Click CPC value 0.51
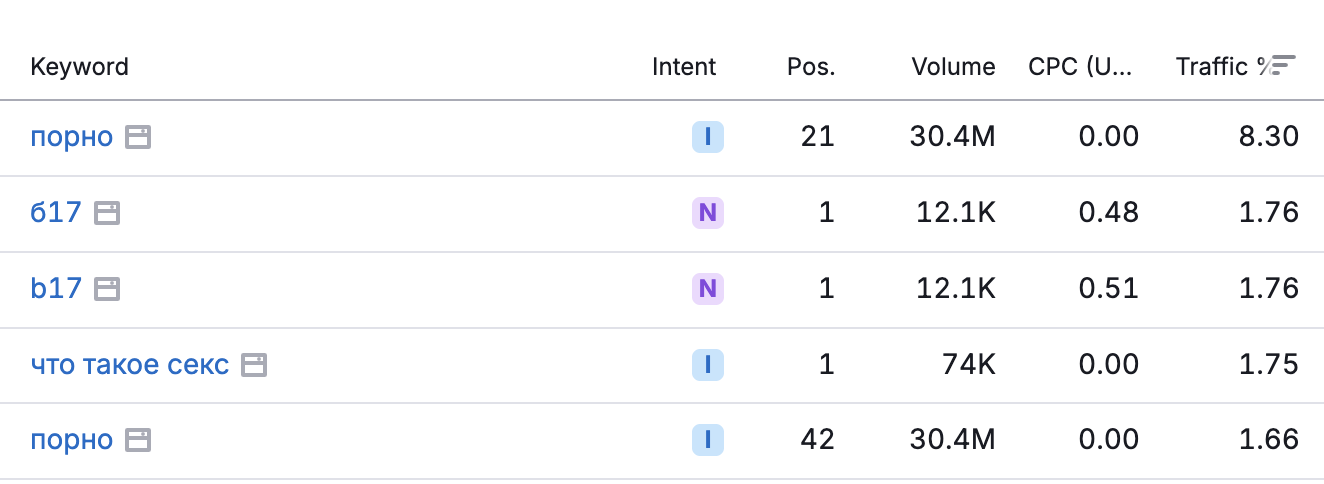 tap(1109, 289)
